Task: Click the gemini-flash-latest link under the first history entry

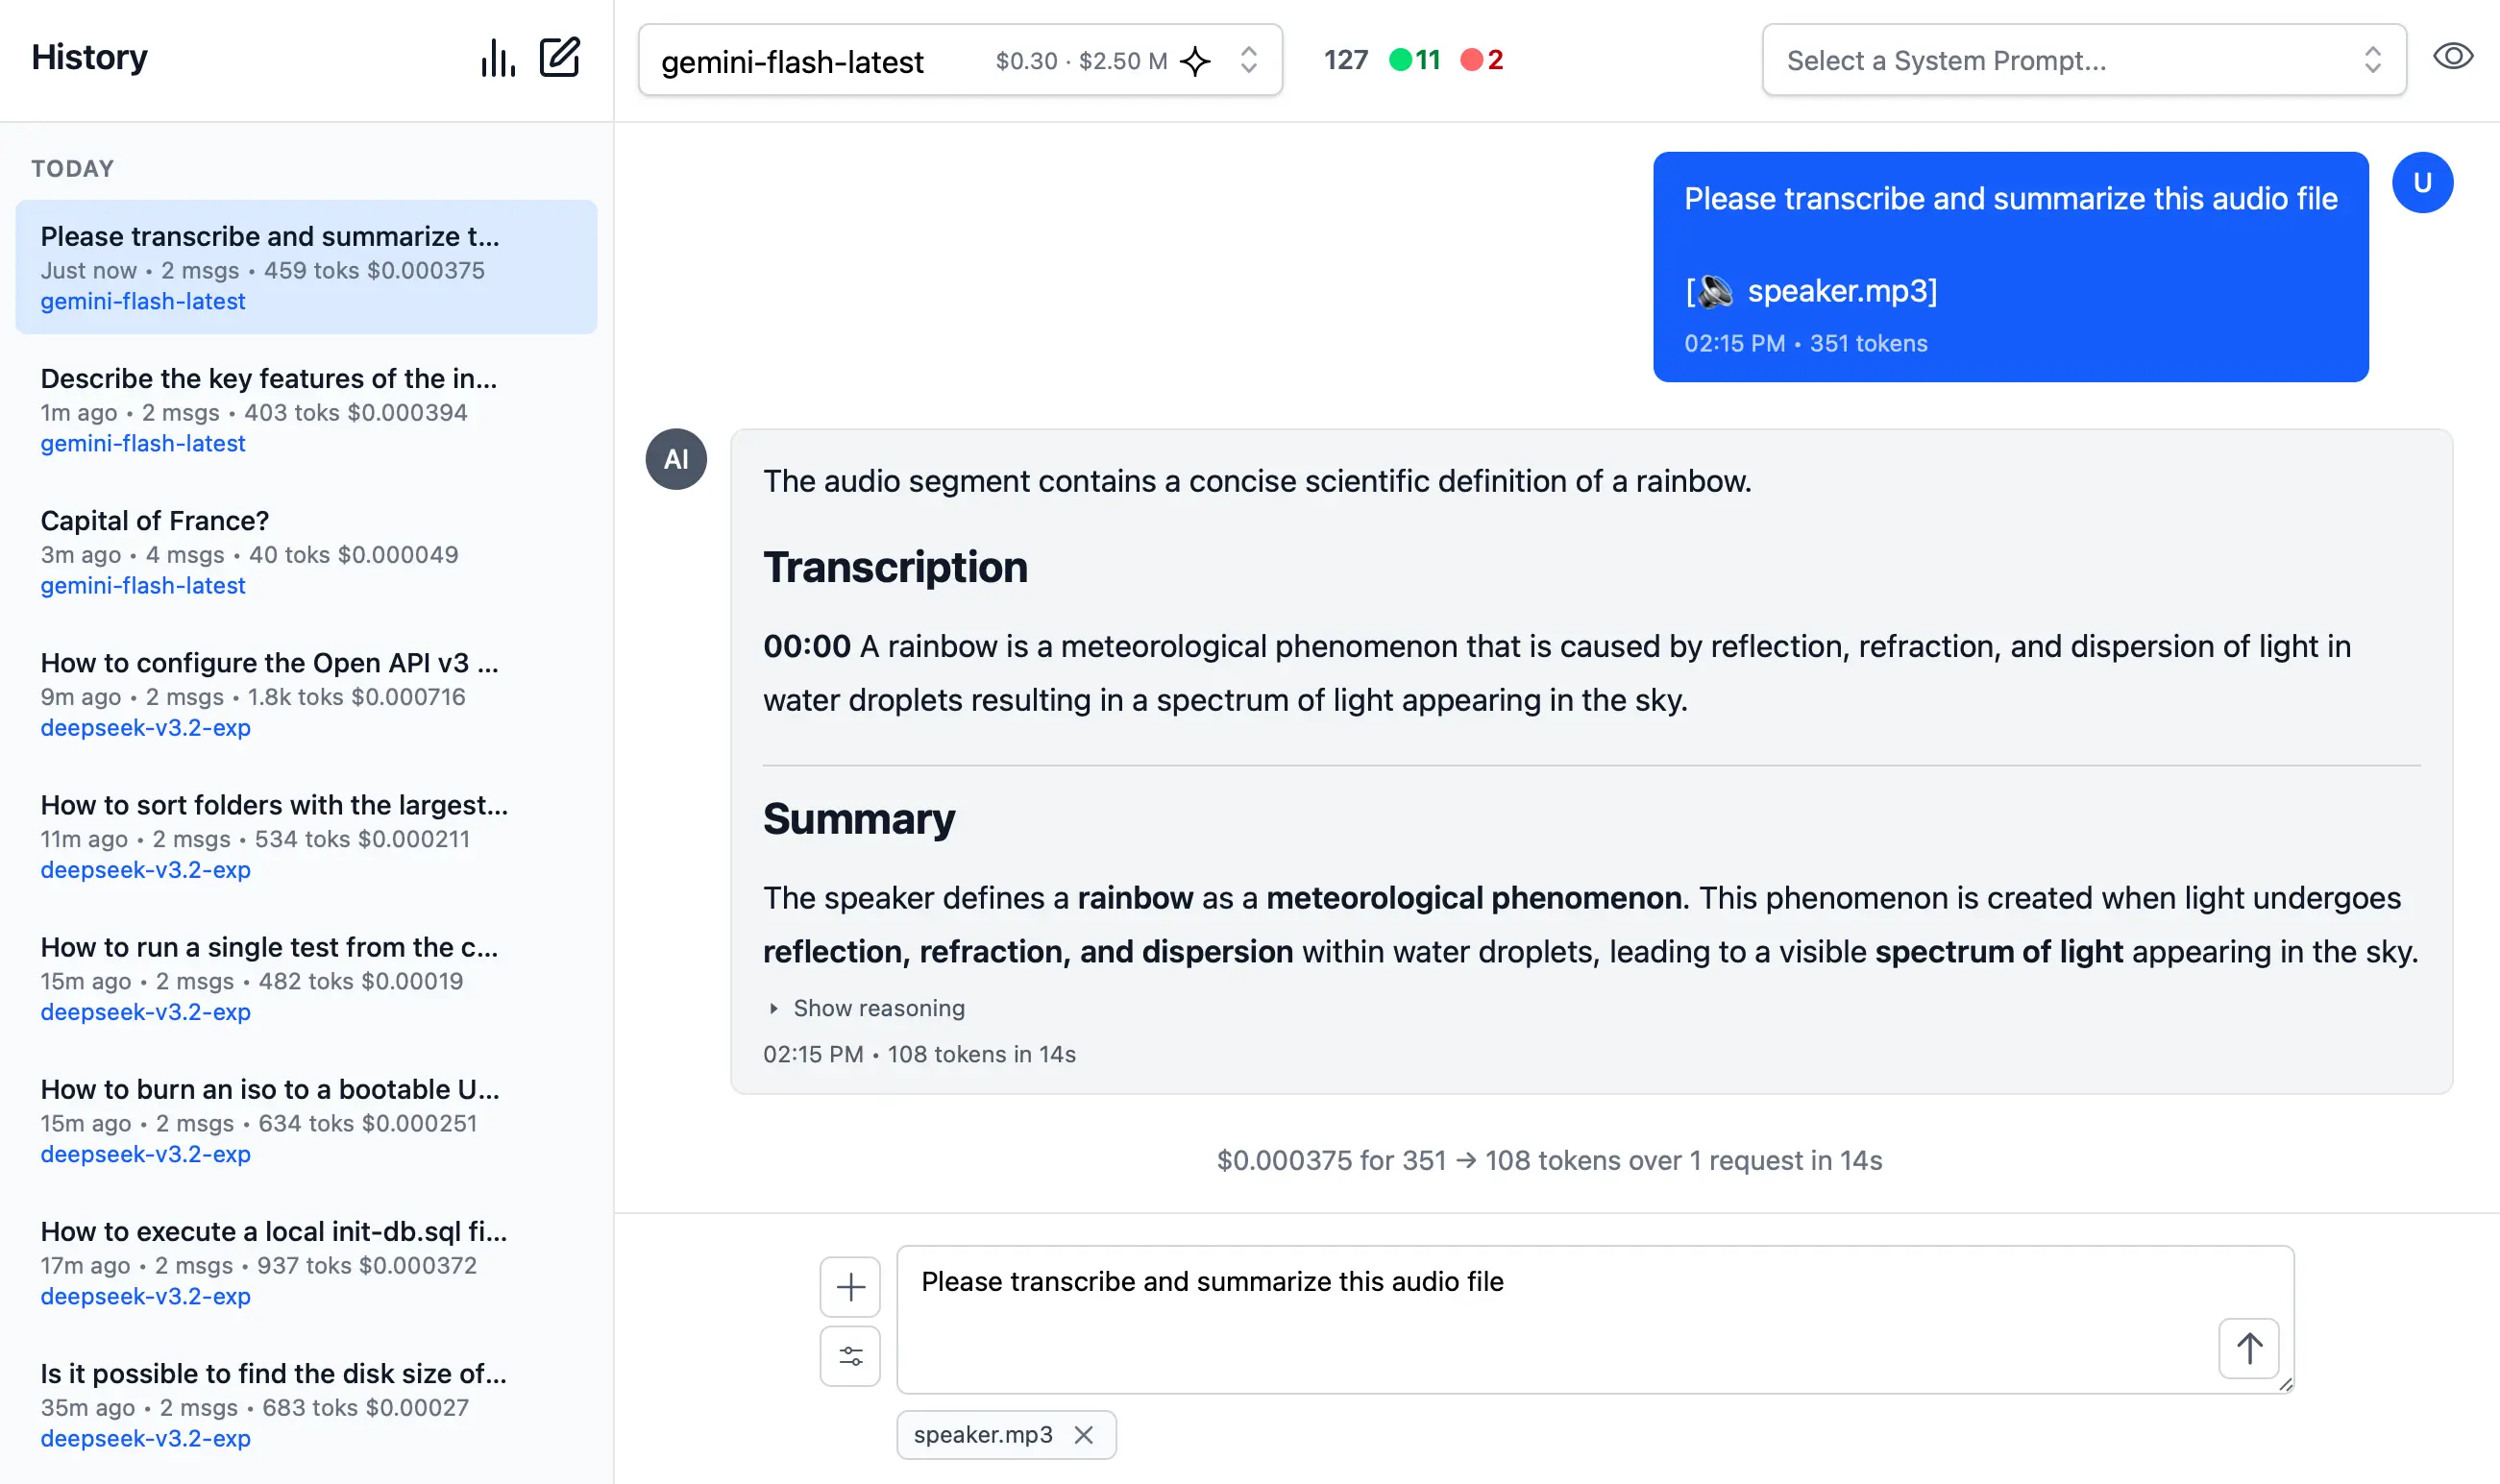Action: [143, 301]
